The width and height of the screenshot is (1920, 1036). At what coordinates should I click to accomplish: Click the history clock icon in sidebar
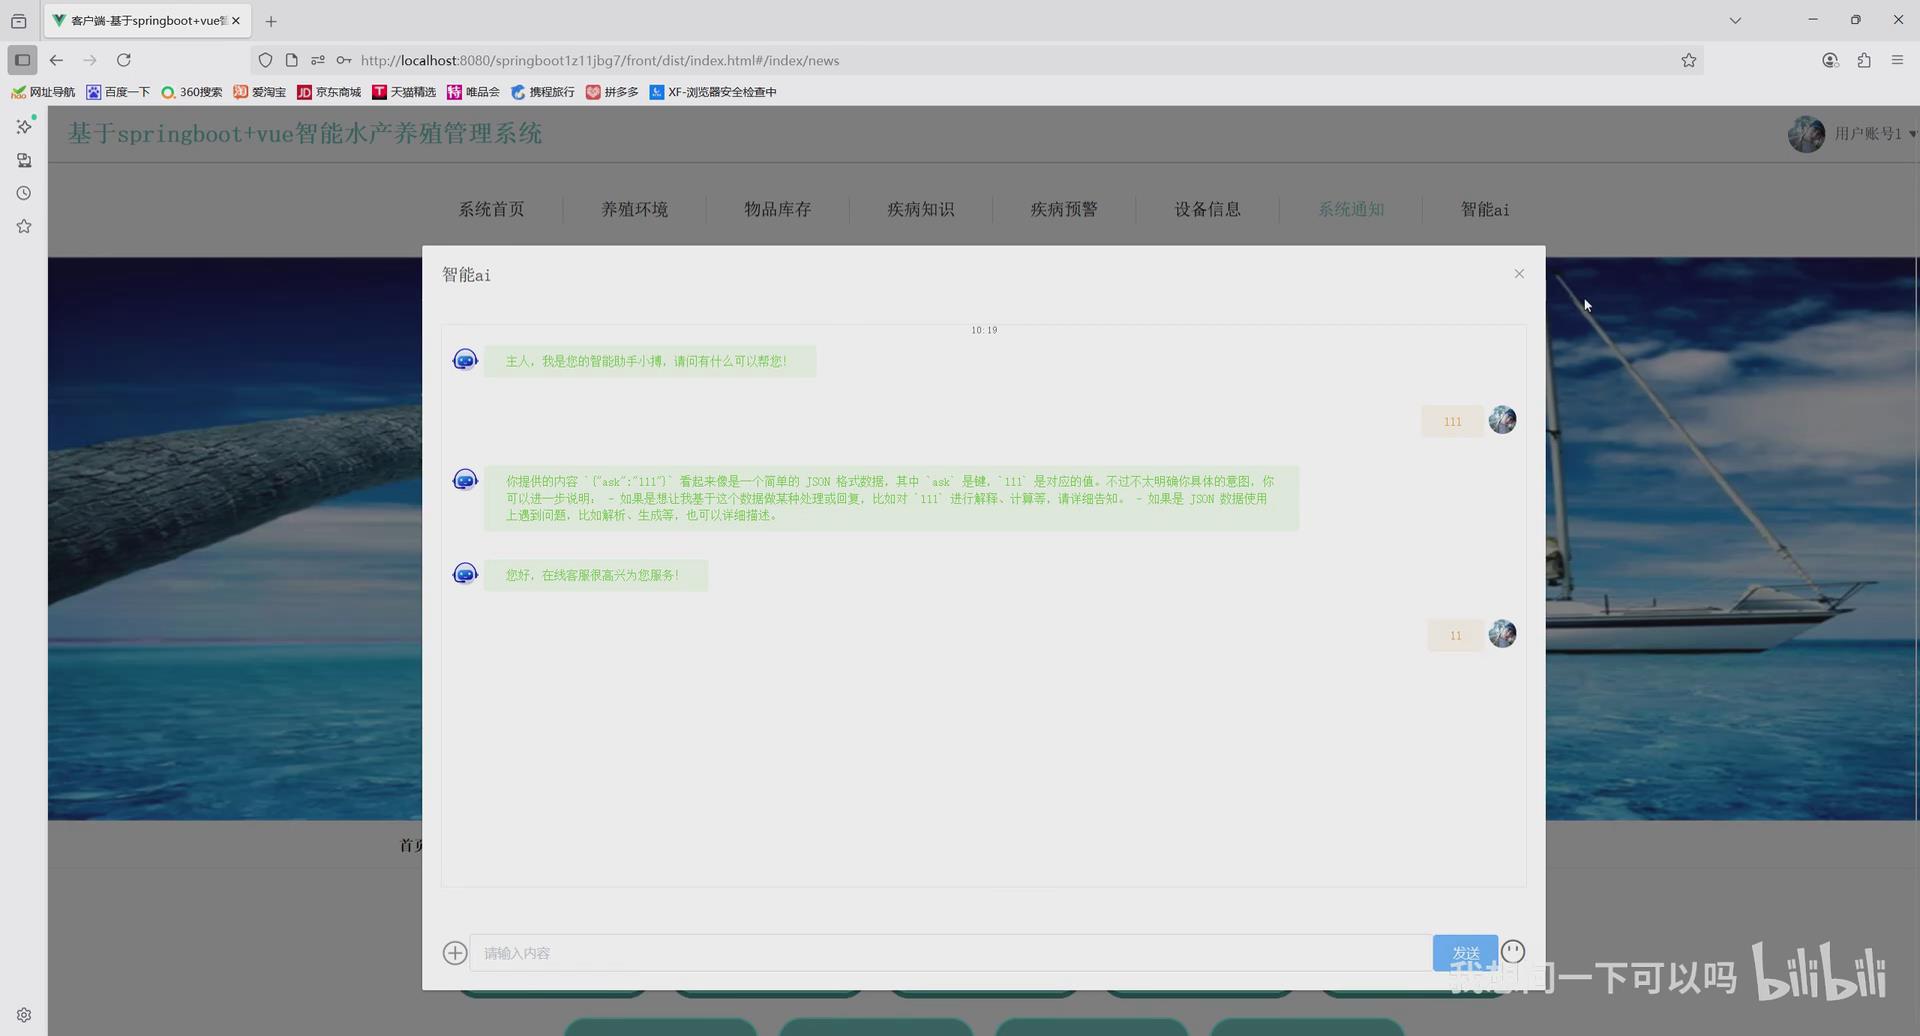[x=24, y=193]
